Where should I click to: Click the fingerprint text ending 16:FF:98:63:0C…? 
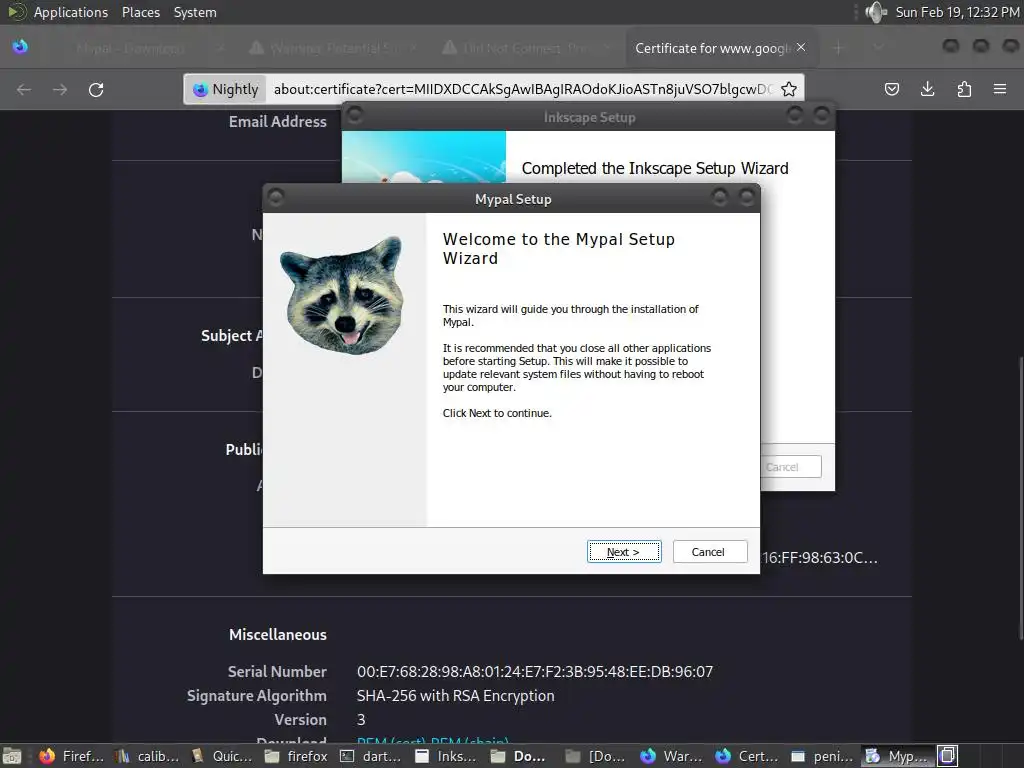point(820,558)
